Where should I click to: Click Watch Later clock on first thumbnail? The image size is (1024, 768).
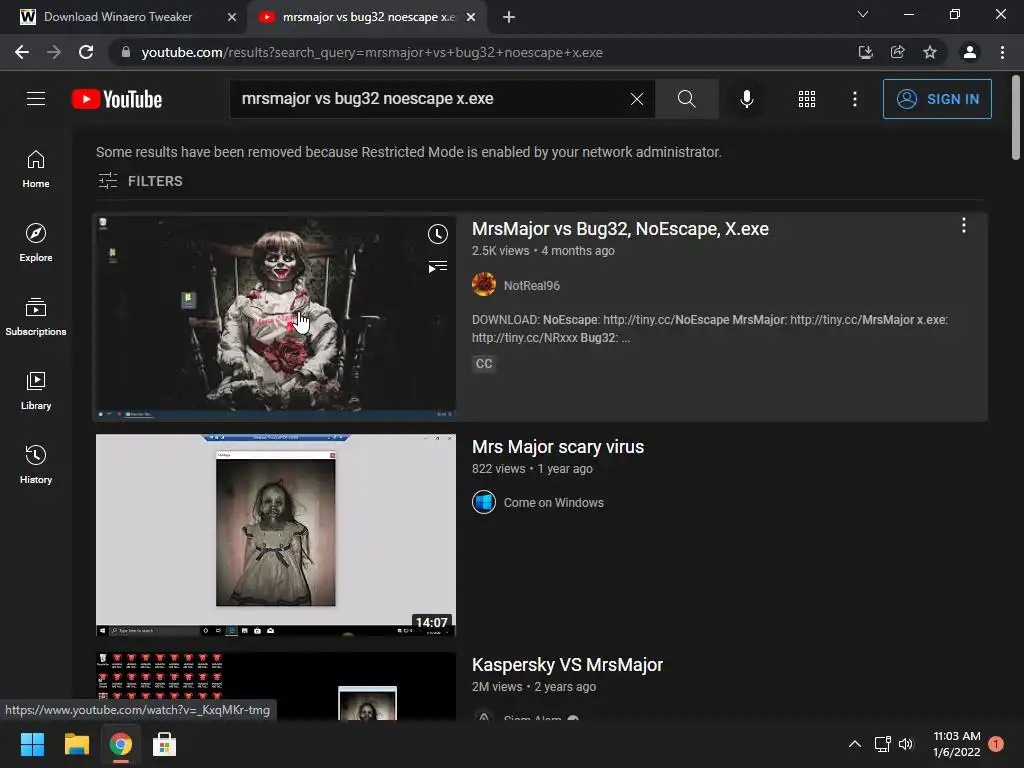click(438, 234)
